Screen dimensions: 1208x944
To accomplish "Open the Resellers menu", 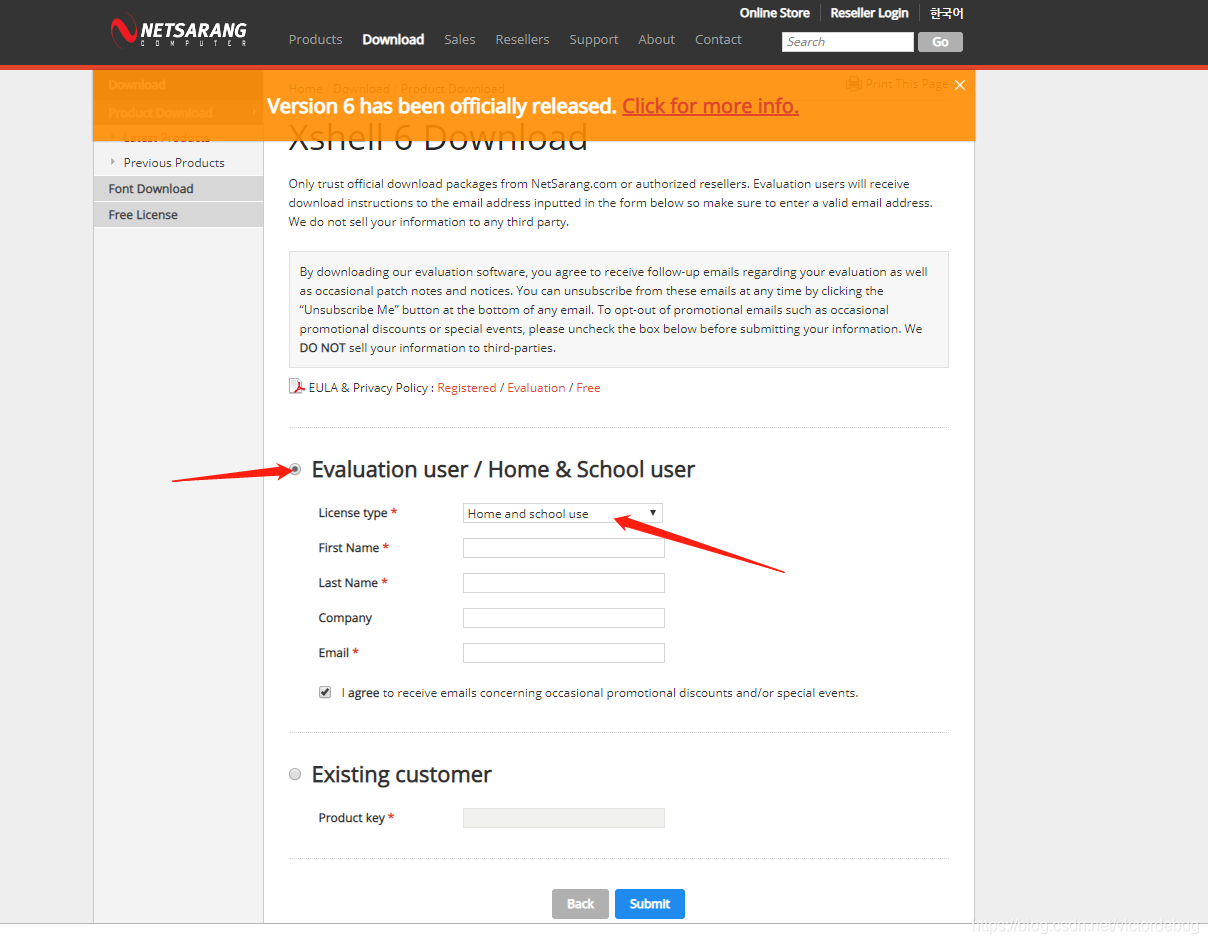I will [x=522, y=40].
